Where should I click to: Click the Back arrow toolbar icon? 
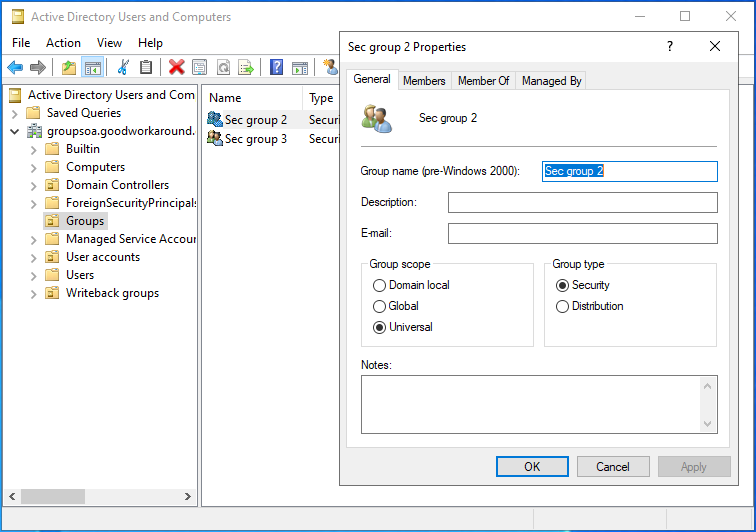pyautogui.click(x=15, y=67)
